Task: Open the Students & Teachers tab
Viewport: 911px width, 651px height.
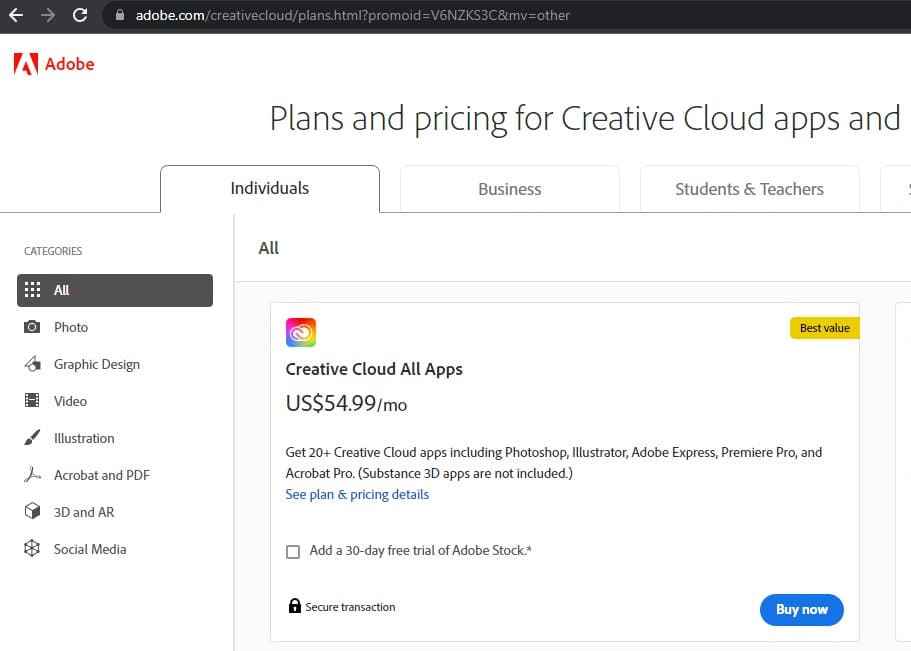Action: 749,189
